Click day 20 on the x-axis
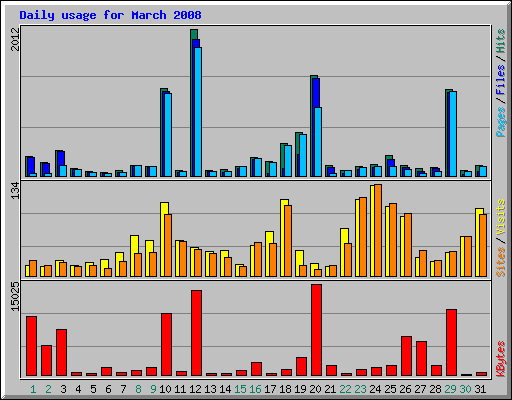Image resolution: width=512 pixels, height=400 pixels. click(x=315, y=389)
